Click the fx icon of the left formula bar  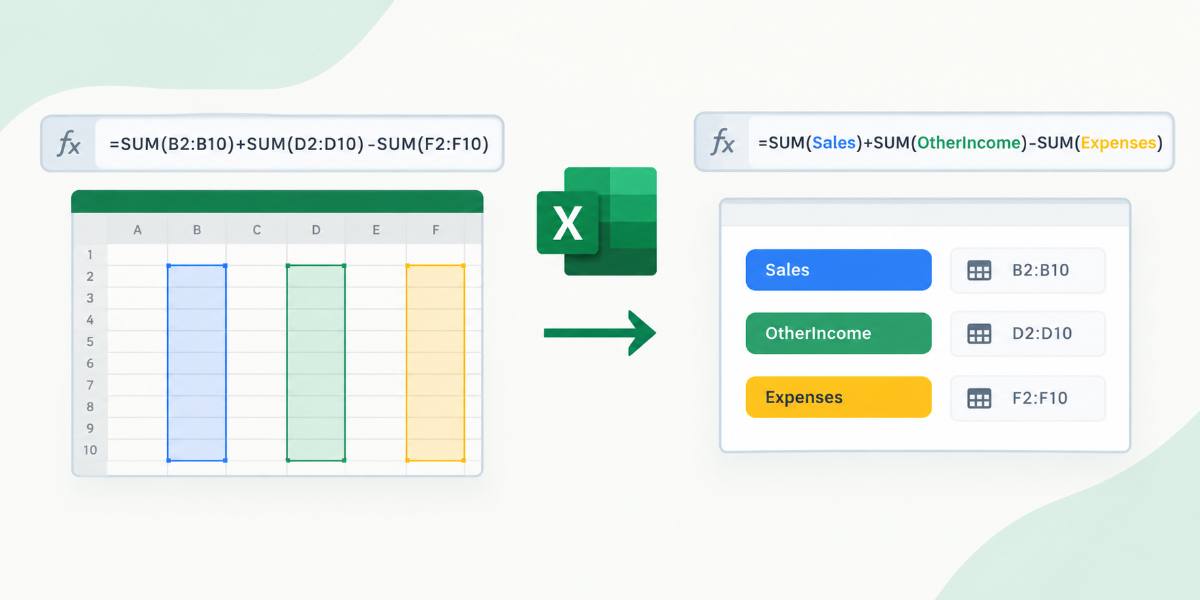pos(68,144)
